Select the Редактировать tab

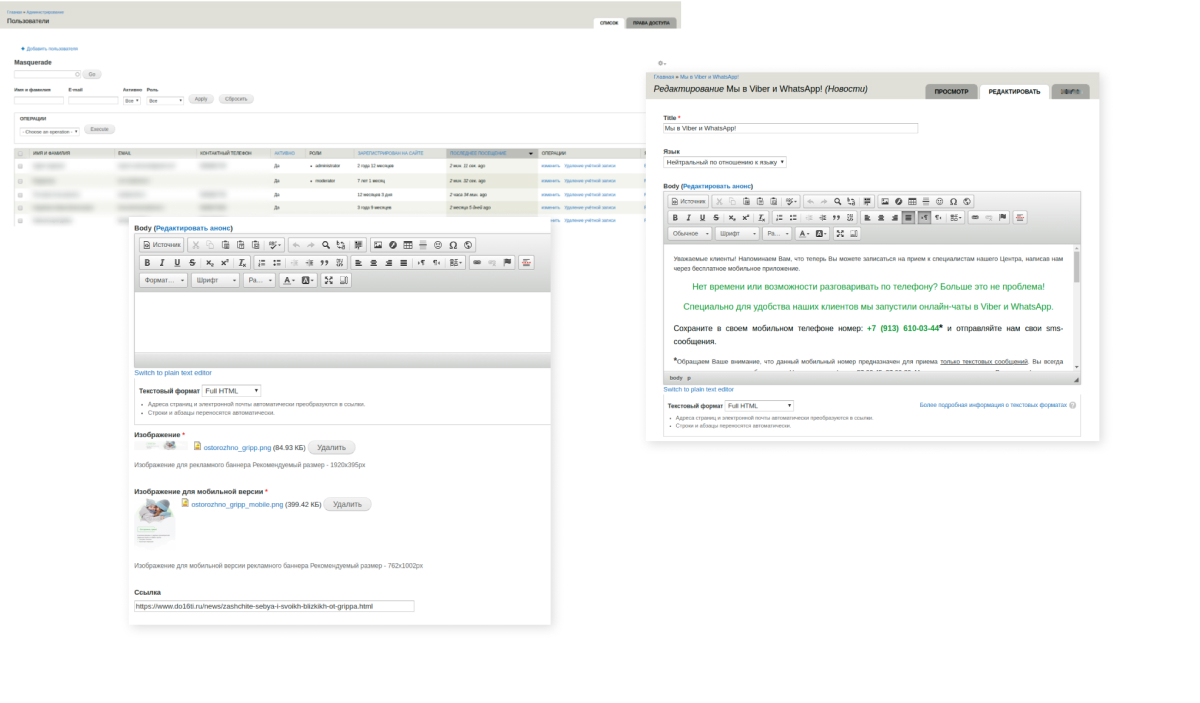click(x=1014, y=92)
